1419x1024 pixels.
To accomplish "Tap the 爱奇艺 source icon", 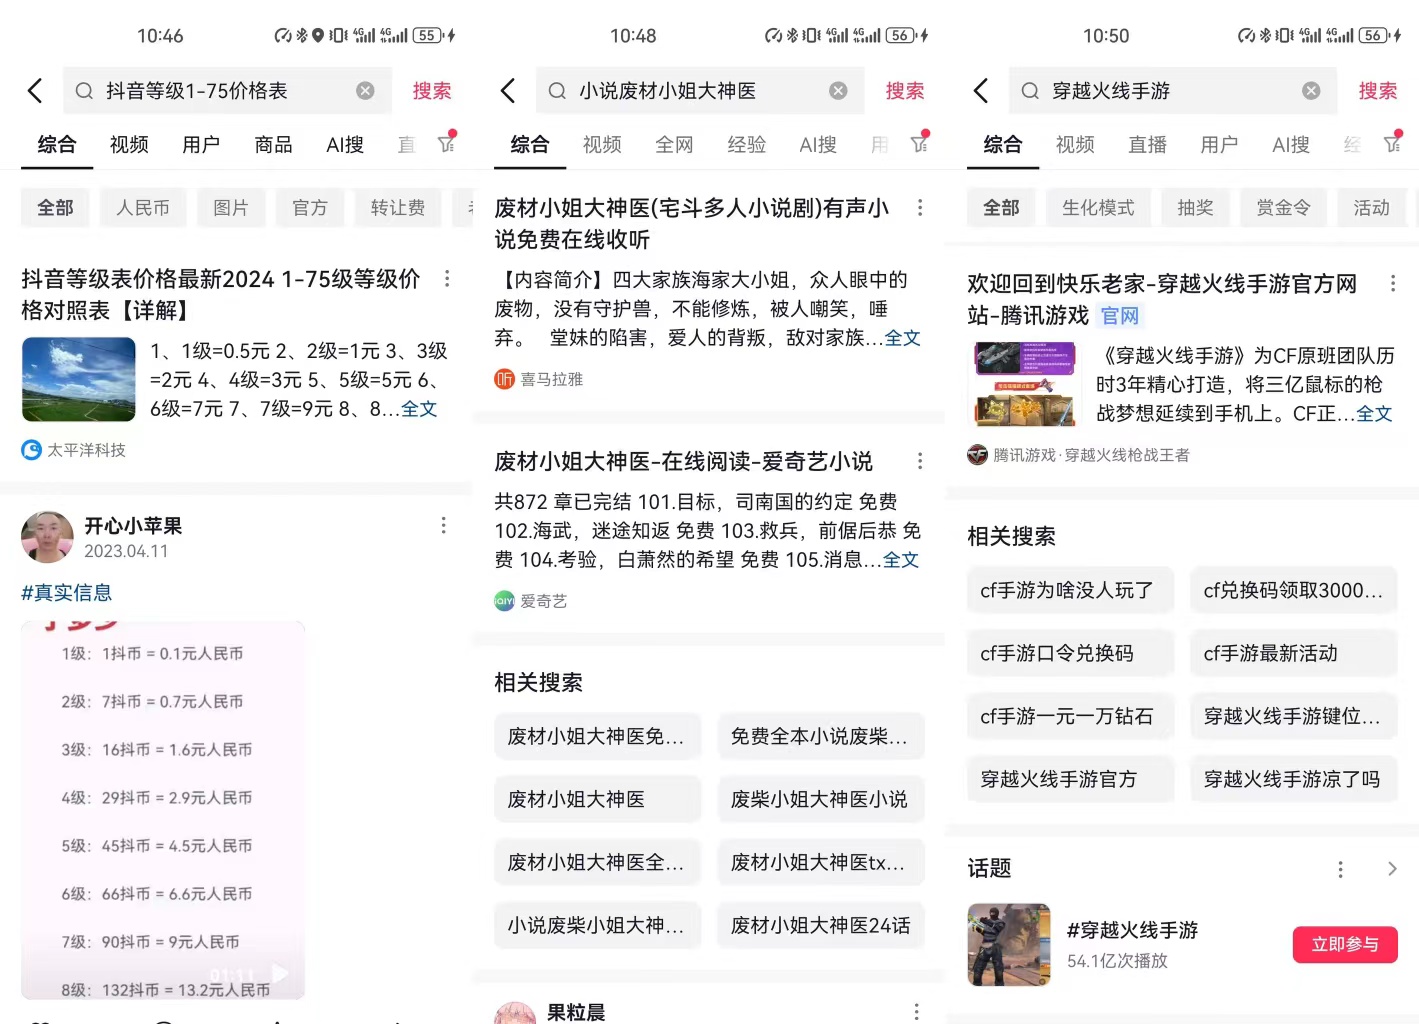I will click(x=504, y=600).
